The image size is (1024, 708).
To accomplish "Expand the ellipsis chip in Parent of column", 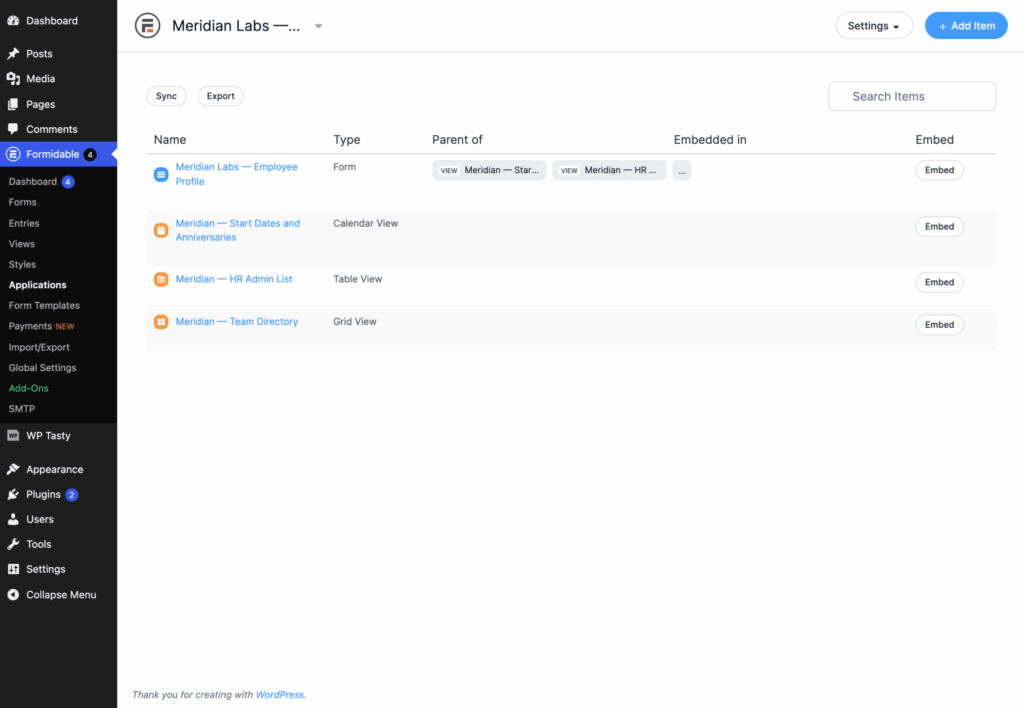I will coord(682,170).
